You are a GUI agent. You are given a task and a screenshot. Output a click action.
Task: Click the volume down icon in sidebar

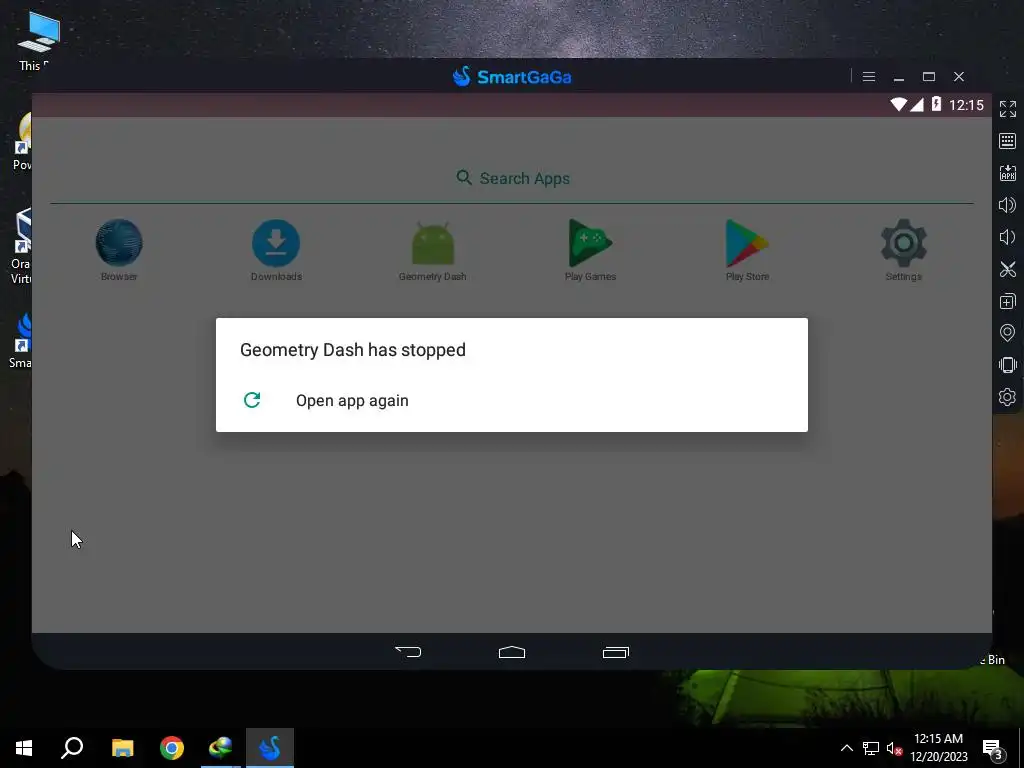coord(1008,237)
